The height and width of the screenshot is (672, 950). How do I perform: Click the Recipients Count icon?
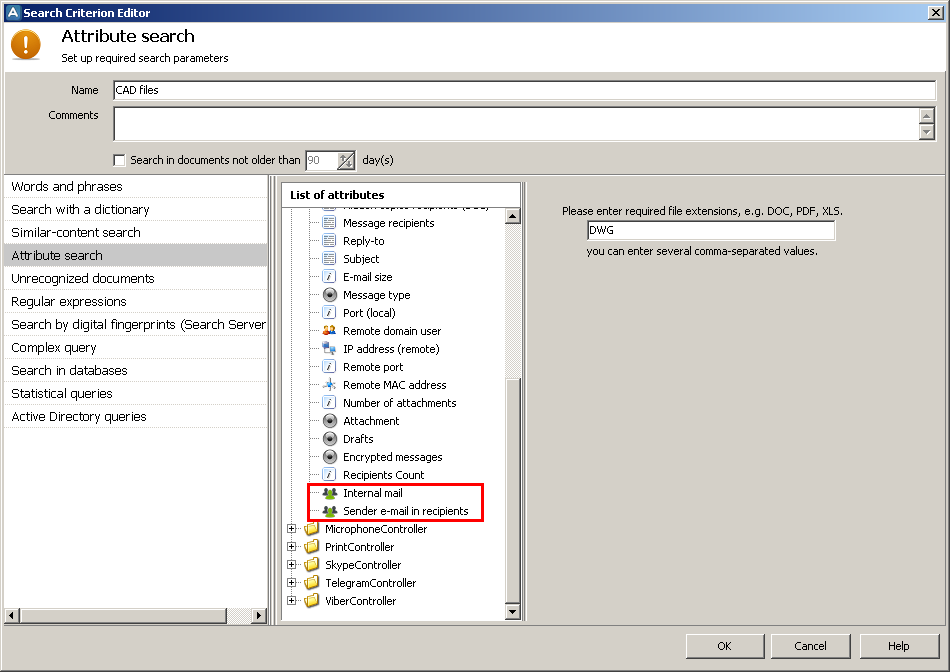pos(329,474)
